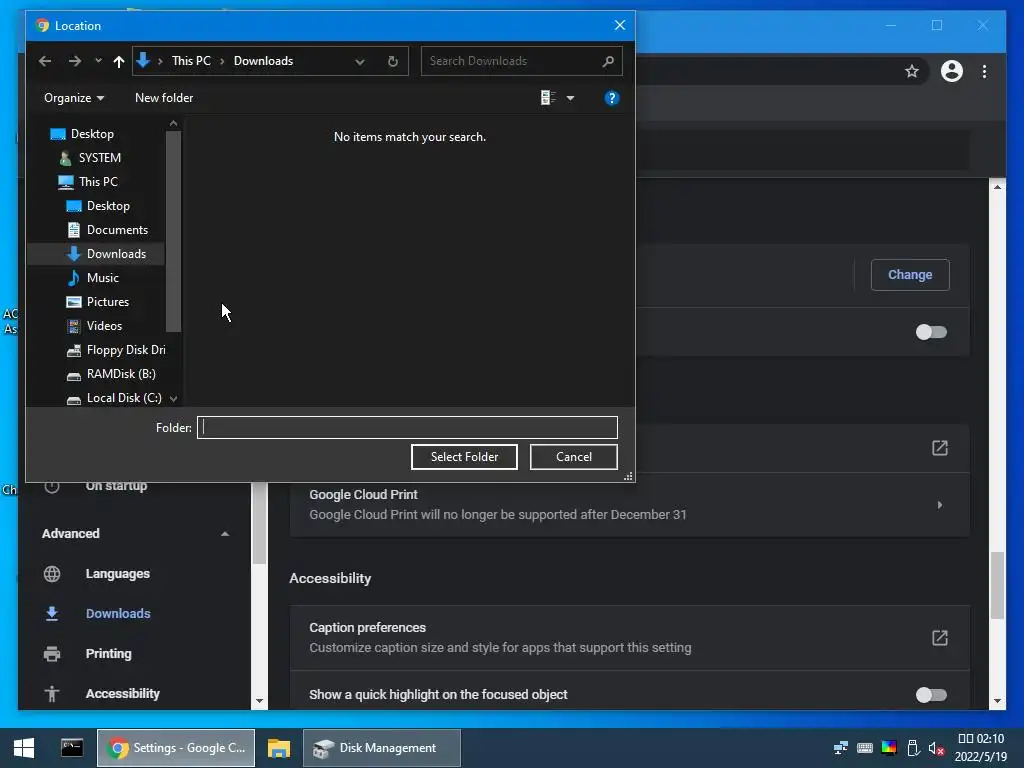Open taskbar clock and date

coord(981,748)
